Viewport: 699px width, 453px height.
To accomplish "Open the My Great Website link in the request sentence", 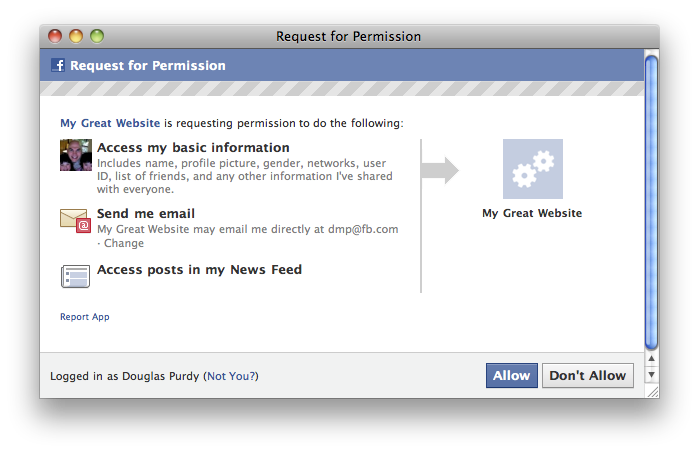I will (110, 123).
